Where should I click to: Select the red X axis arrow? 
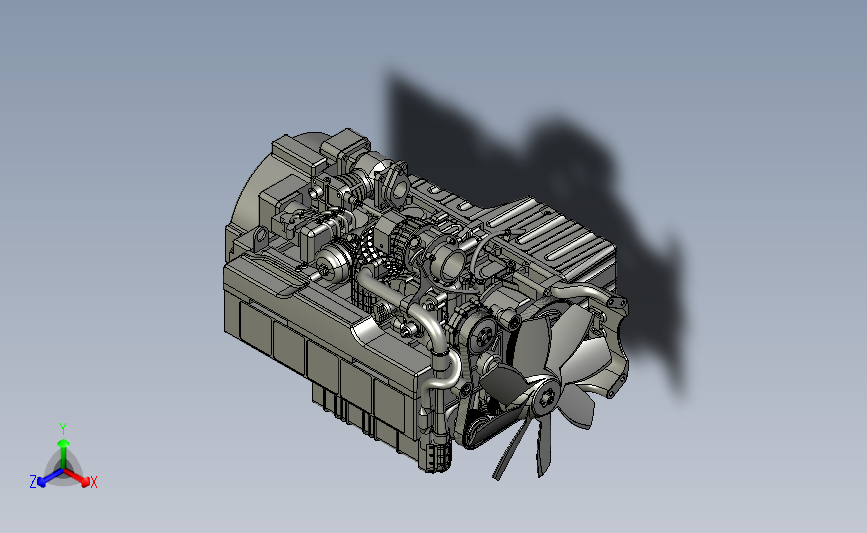tap(77, 478)
